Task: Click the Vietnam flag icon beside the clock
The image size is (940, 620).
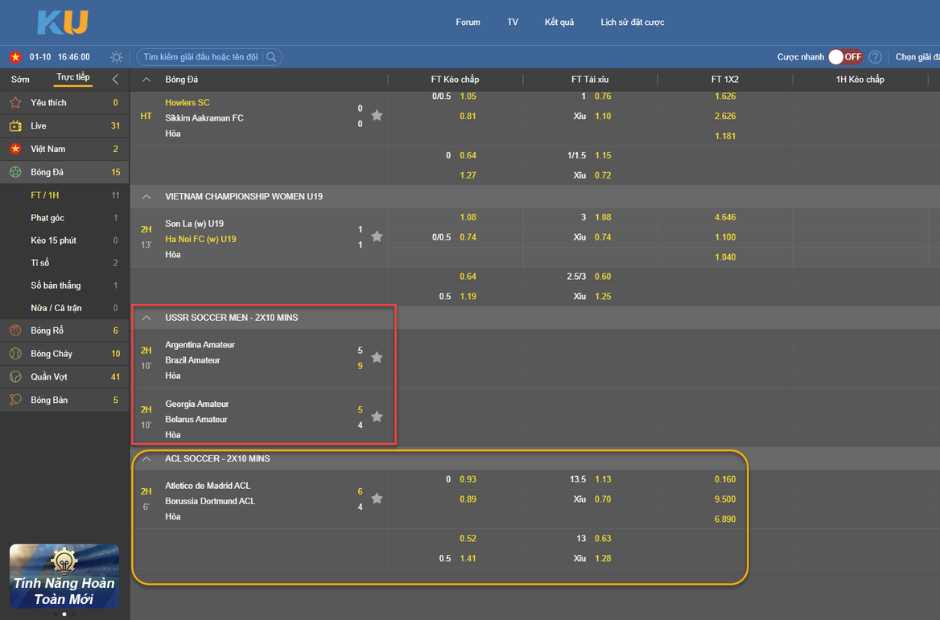Action: 16,57
